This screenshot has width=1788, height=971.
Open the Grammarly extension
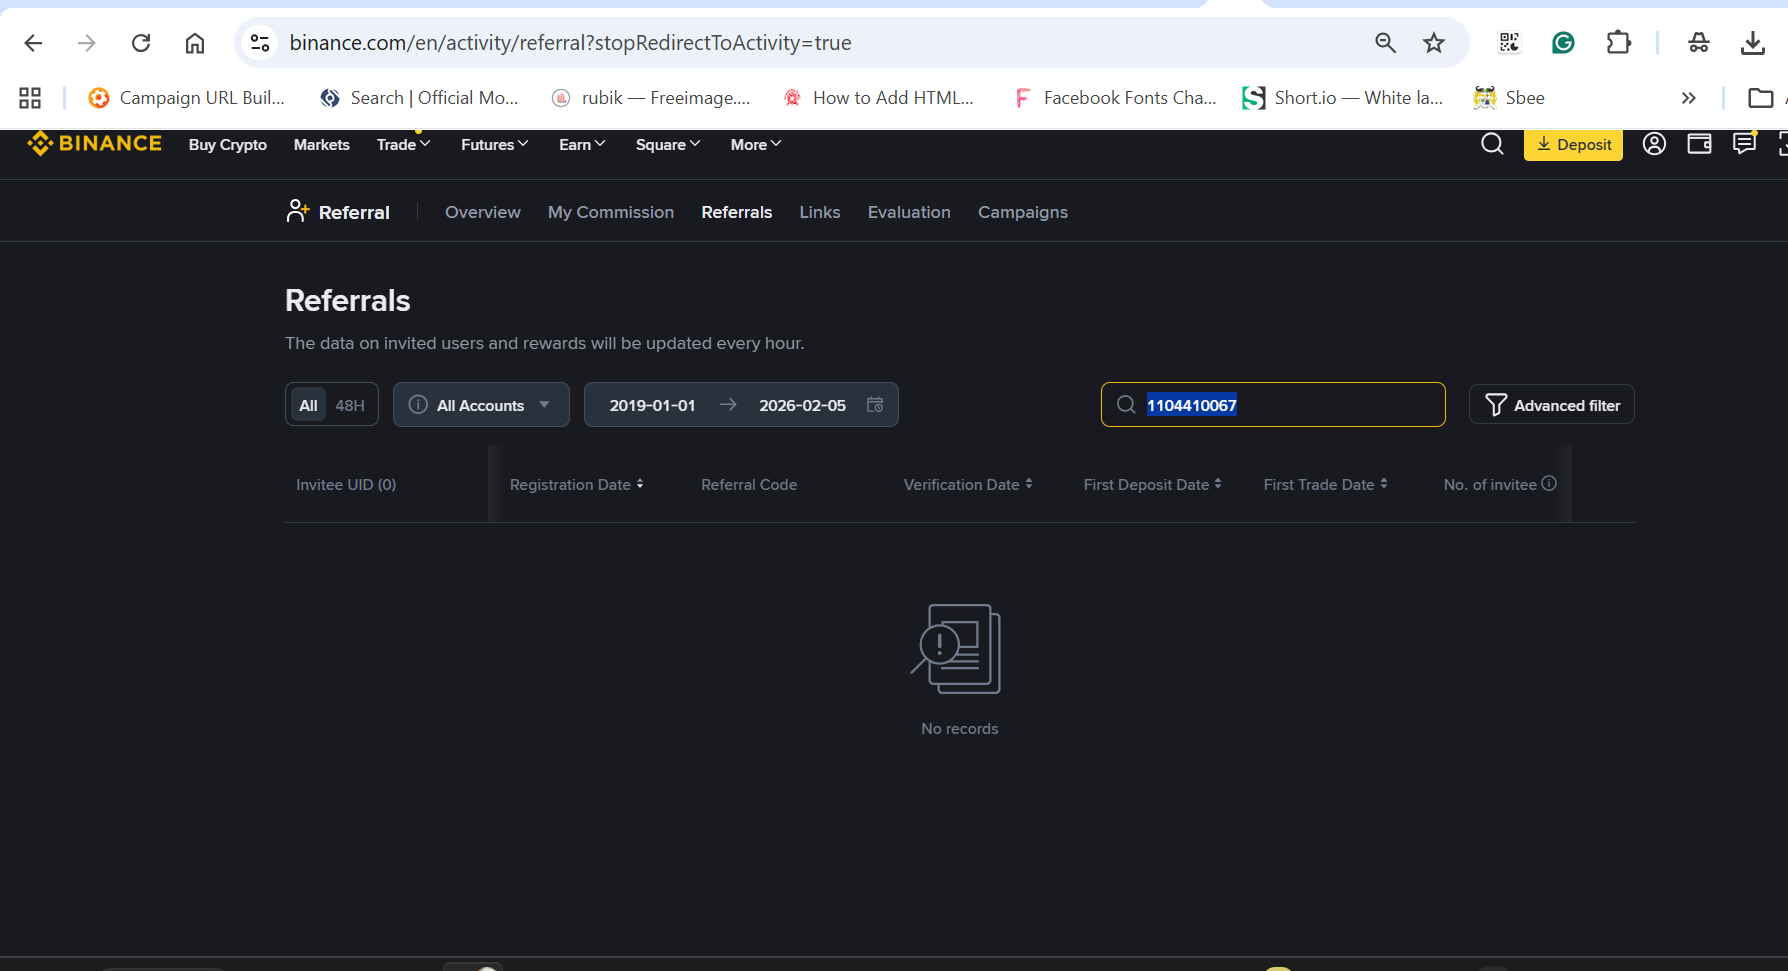1563,43
